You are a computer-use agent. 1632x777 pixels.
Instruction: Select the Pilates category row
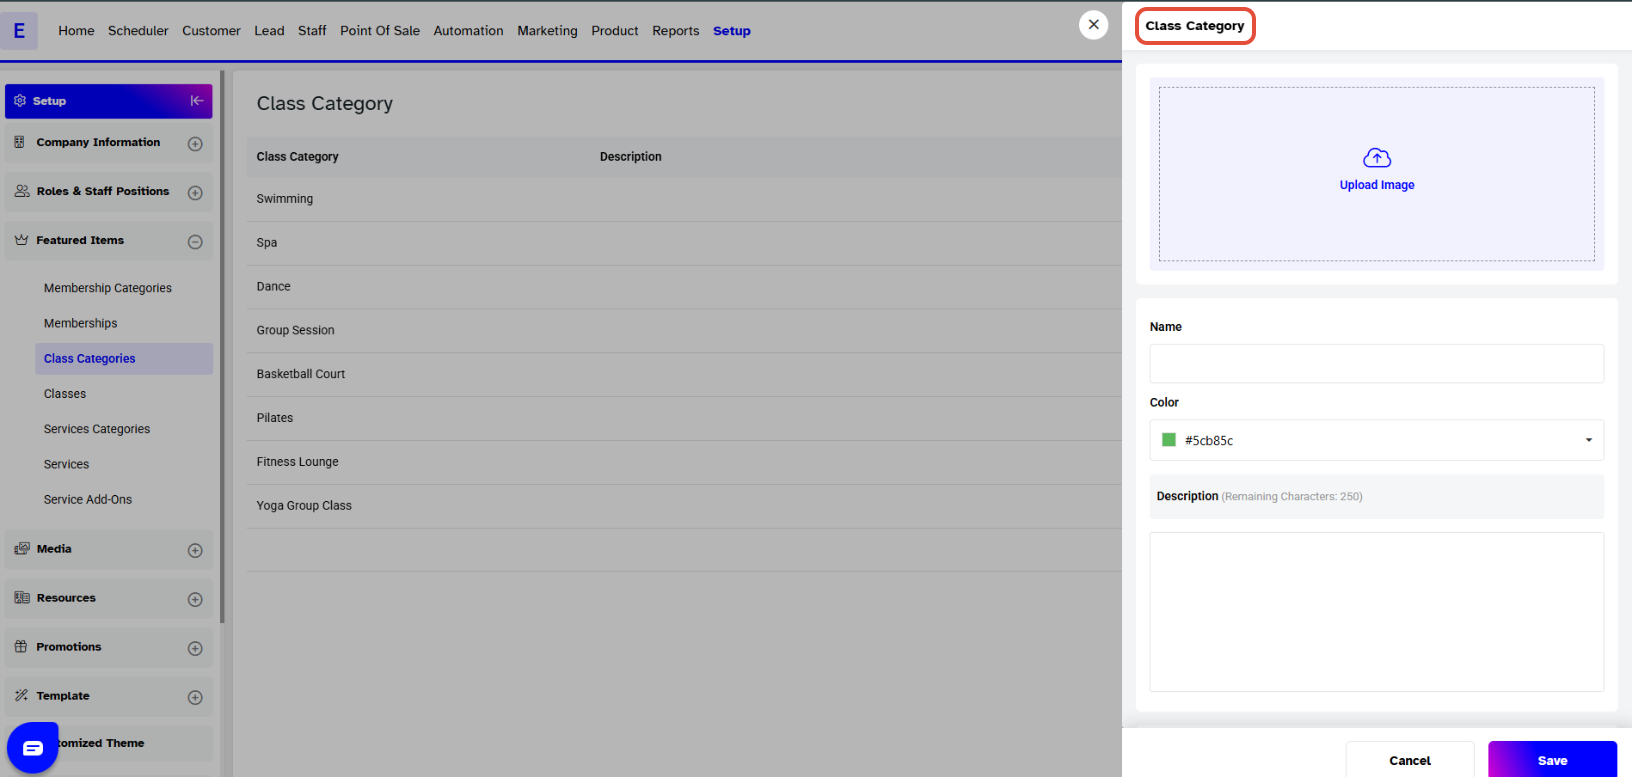pyautogui.click(x=684, y=418)
